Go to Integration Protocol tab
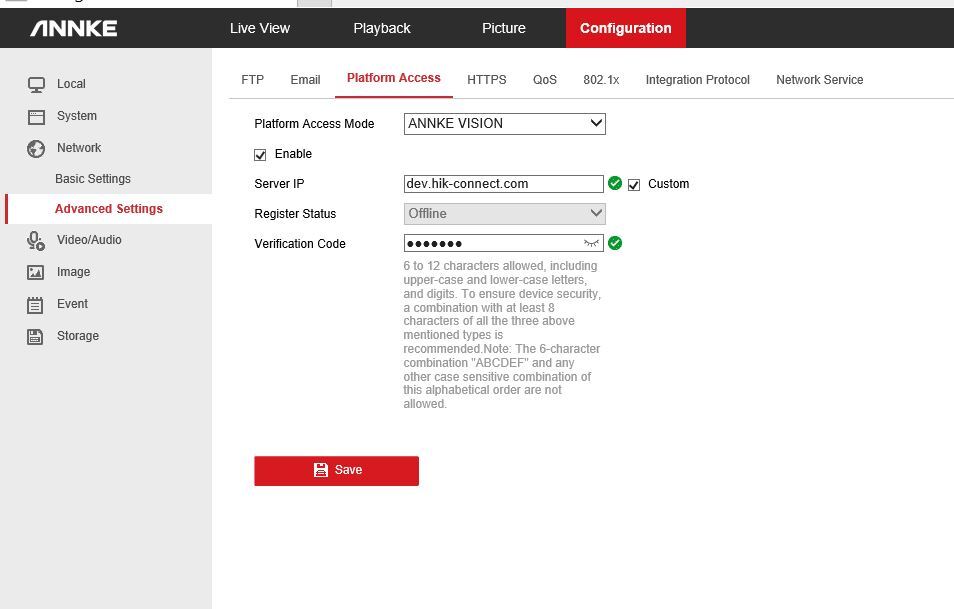 697,80
